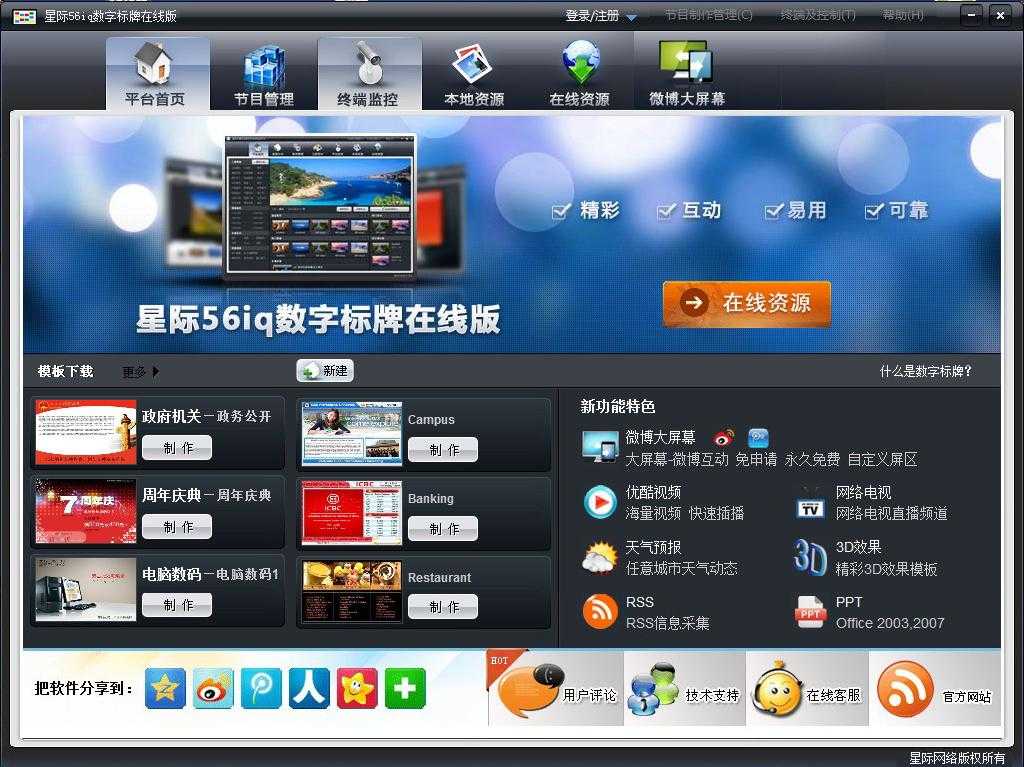Go to 本地资源 tab
Screen dimensions: 1024x767
click(474, 73)
